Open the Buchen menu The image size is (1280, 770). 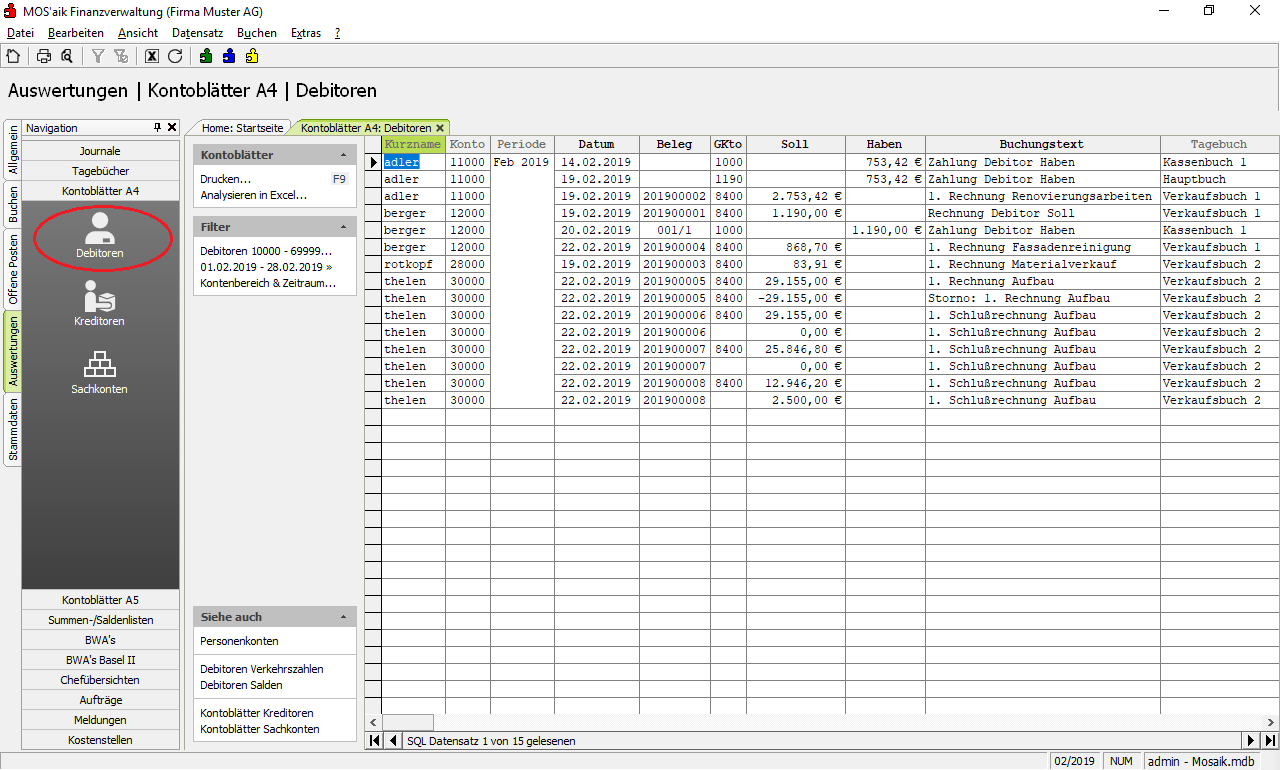point(256,33)
